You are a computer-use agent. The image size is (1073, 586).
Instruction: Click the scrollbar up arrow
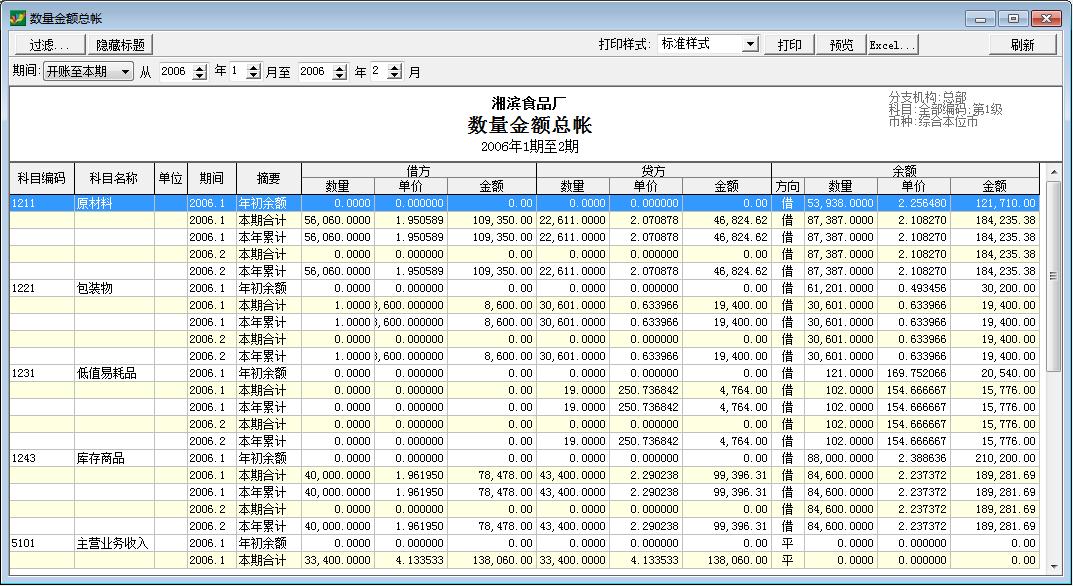tap(1054, 170)
